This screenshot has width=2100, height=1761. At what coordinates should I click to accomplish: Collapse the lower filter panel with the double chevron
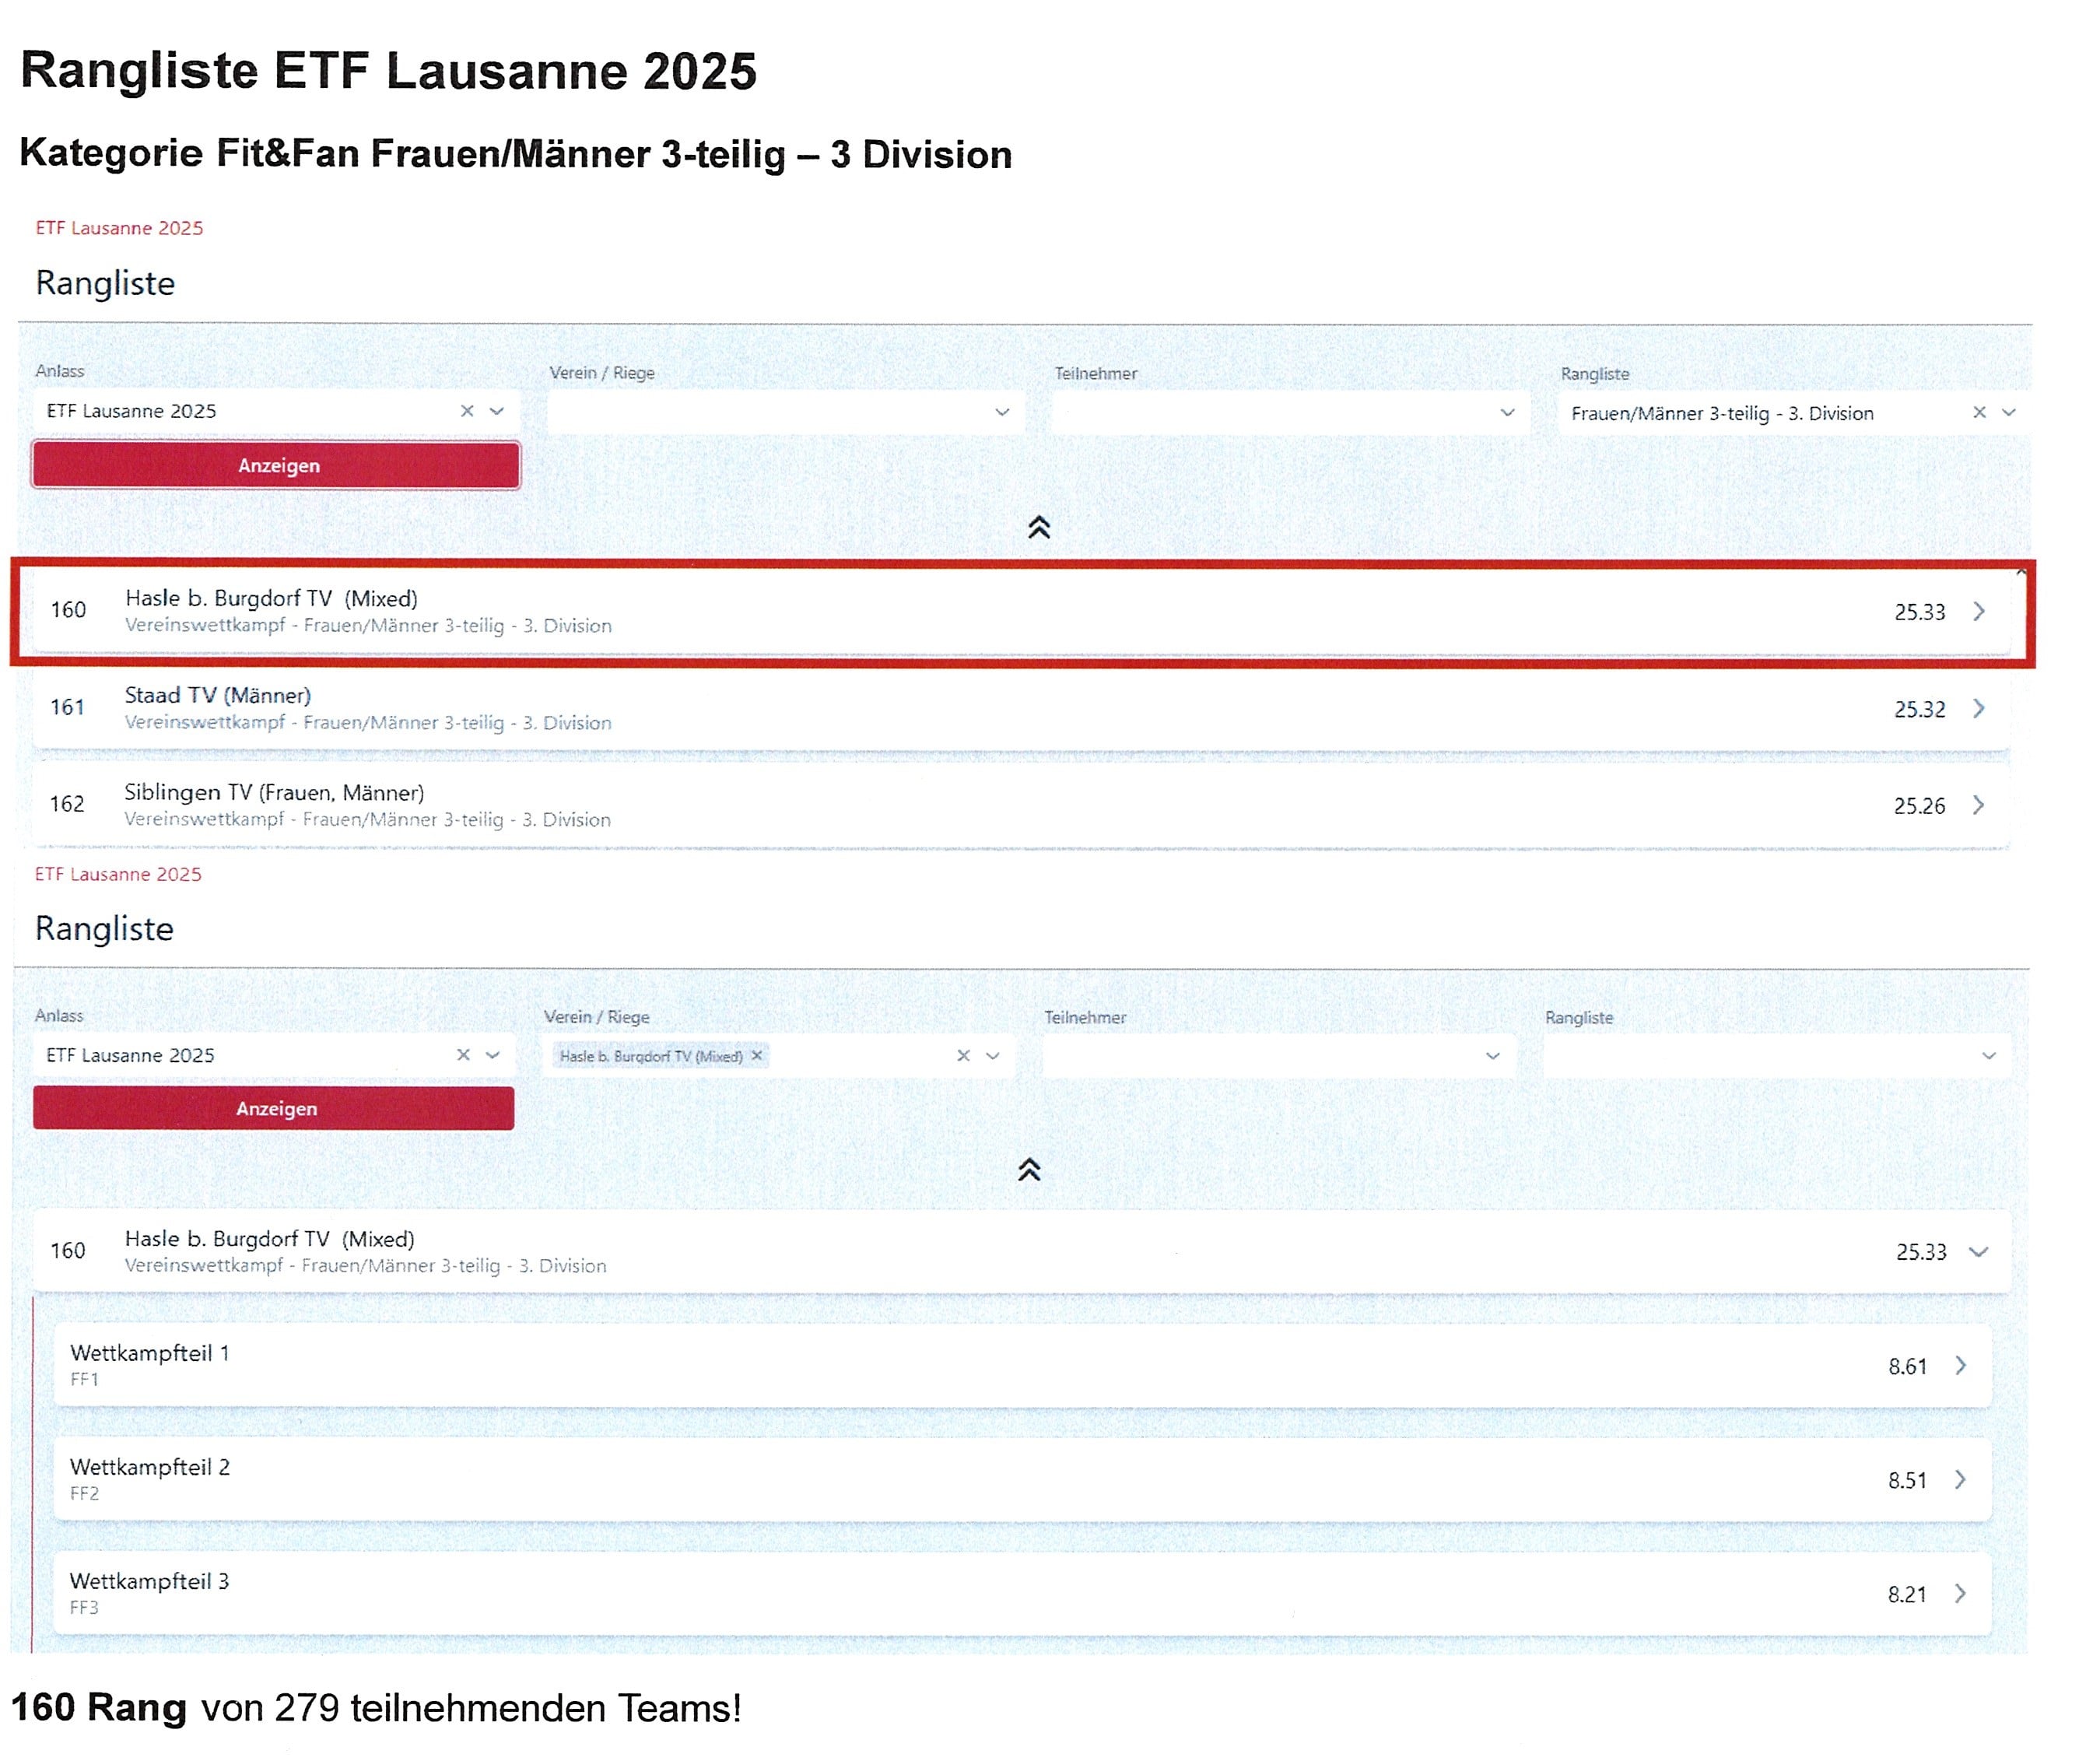pos(1029,1170)
